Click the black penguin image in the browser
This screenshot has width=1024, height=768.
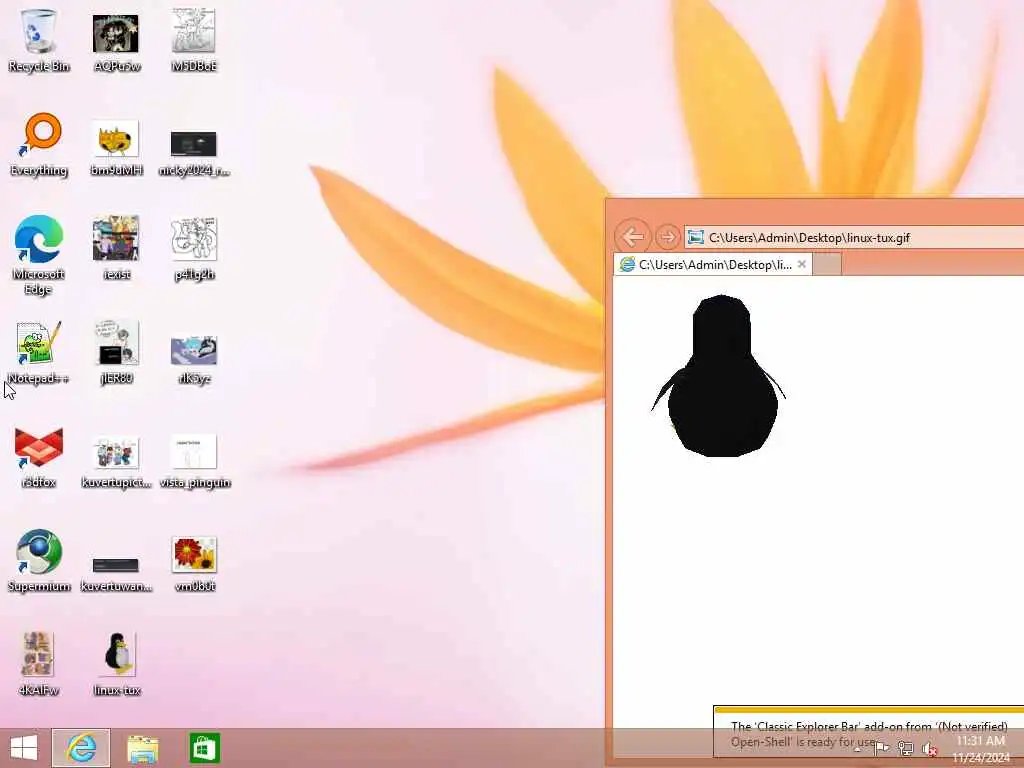(x=718, y=376)
